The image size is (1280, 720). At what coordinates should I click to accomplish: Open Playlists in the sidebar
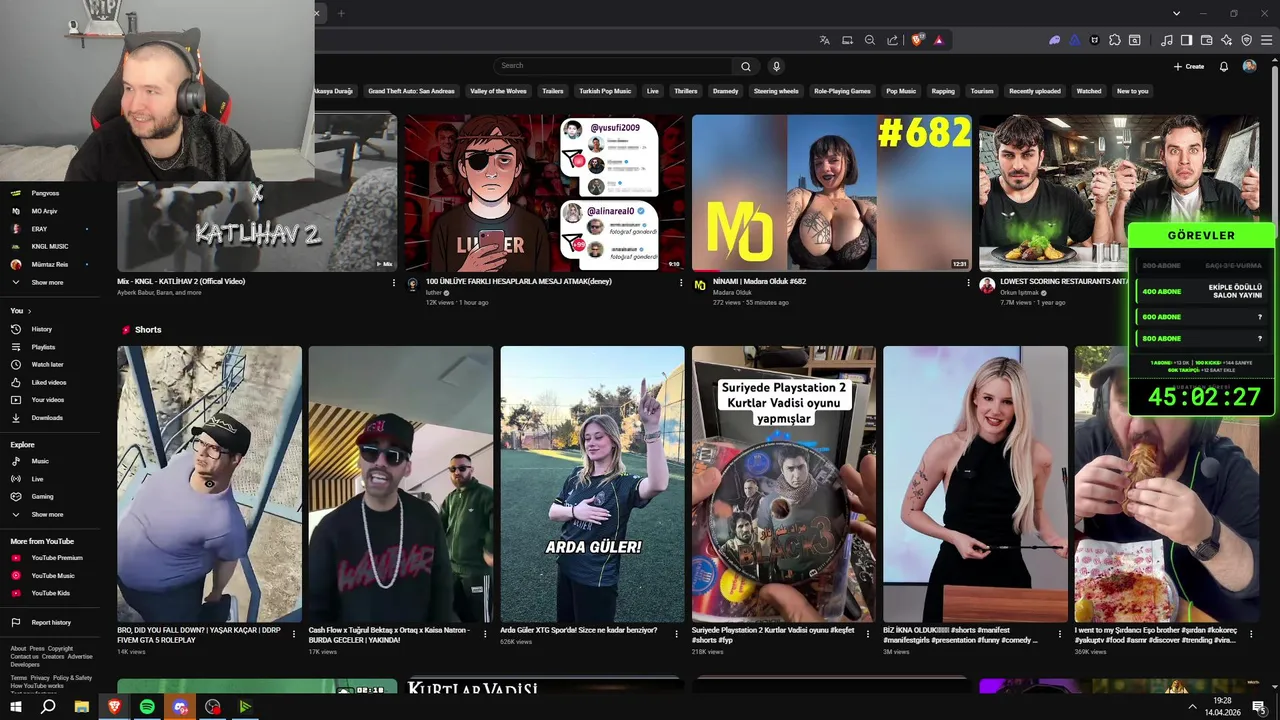click(43, 347)
